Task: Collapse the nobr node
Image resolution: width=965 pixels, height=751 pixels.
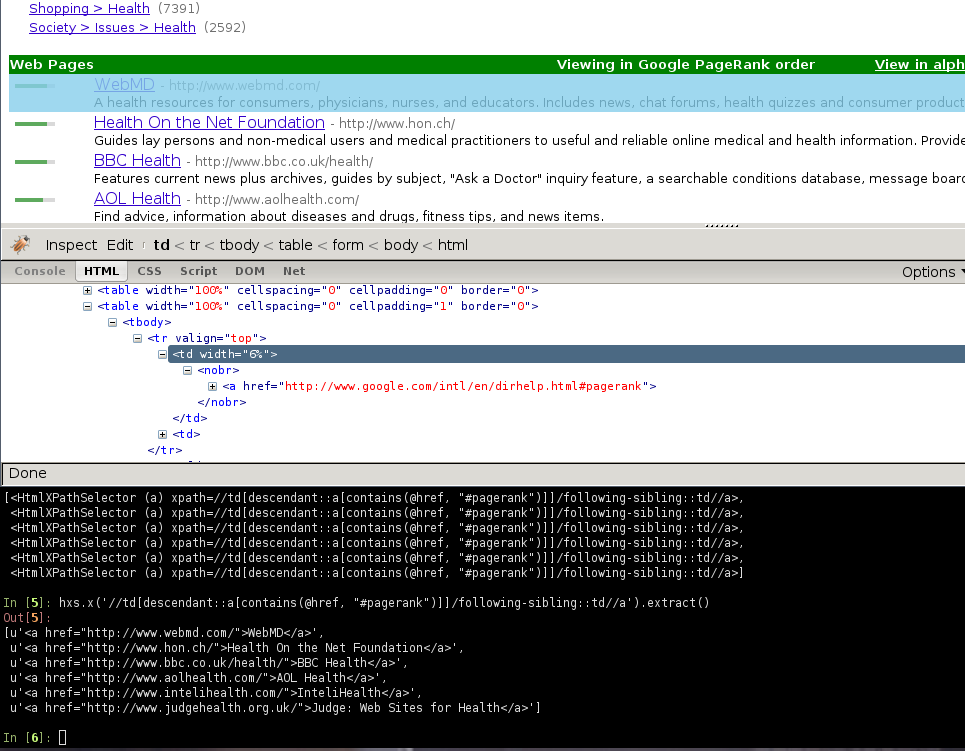Action: [x=188, y=371]
